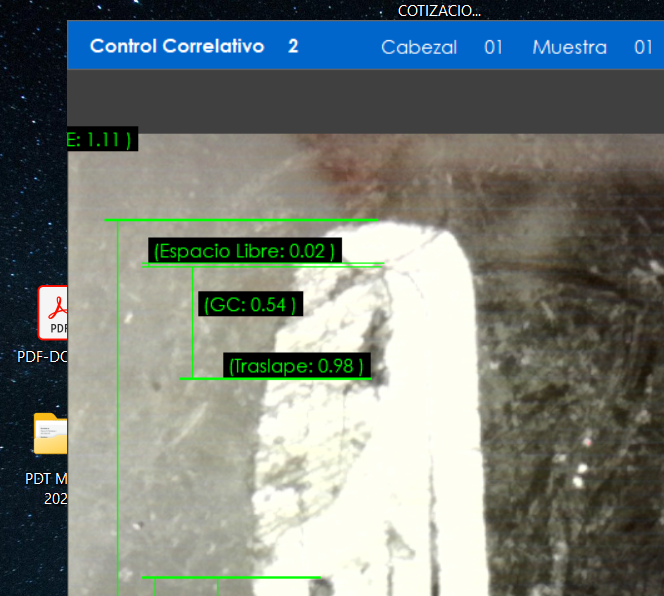
Task: Select the Control Correlativo value 2
Action: coord(293,47)
